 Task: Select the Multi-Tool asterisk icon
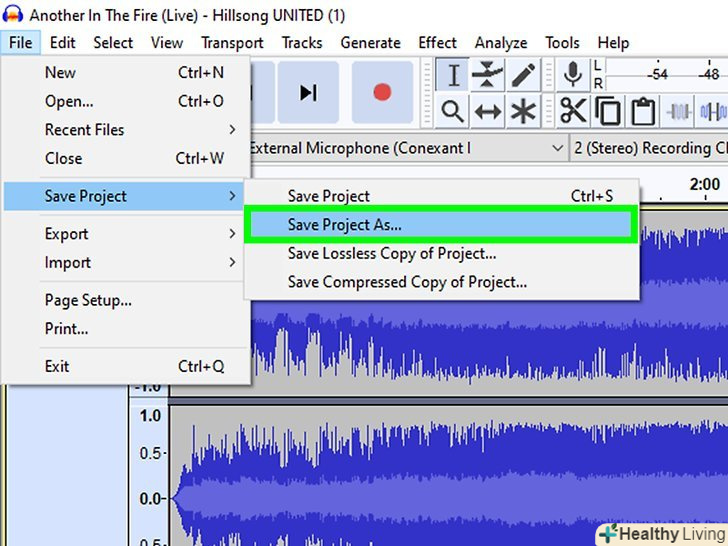point(522,111)
